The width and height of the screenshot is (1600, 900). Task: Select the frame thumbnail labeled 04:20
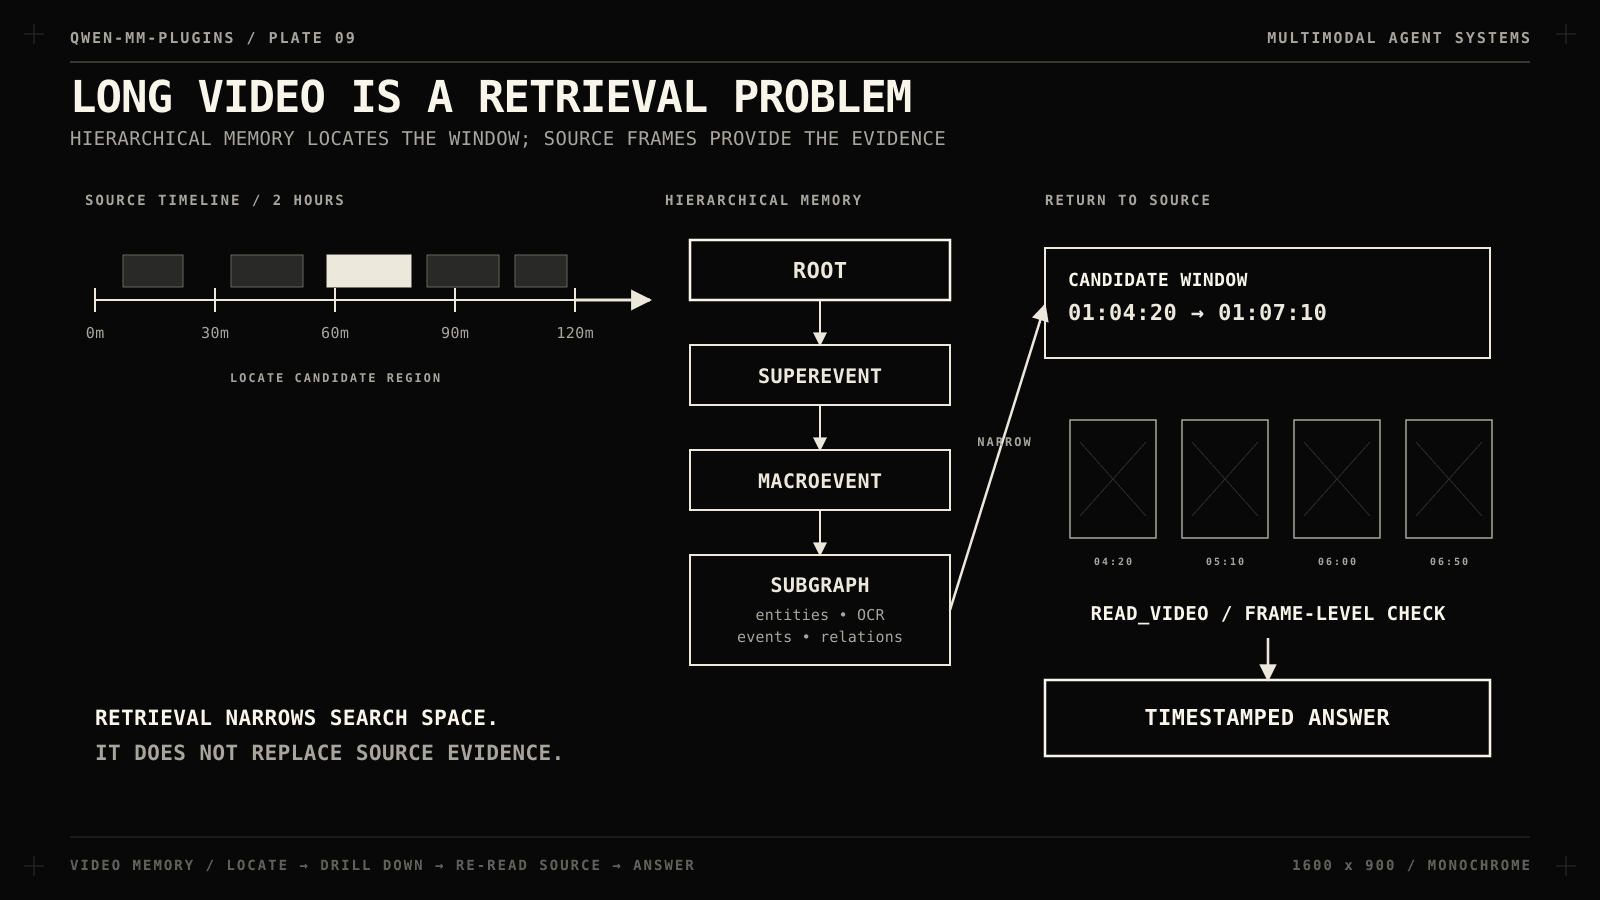coord(1113,479)
